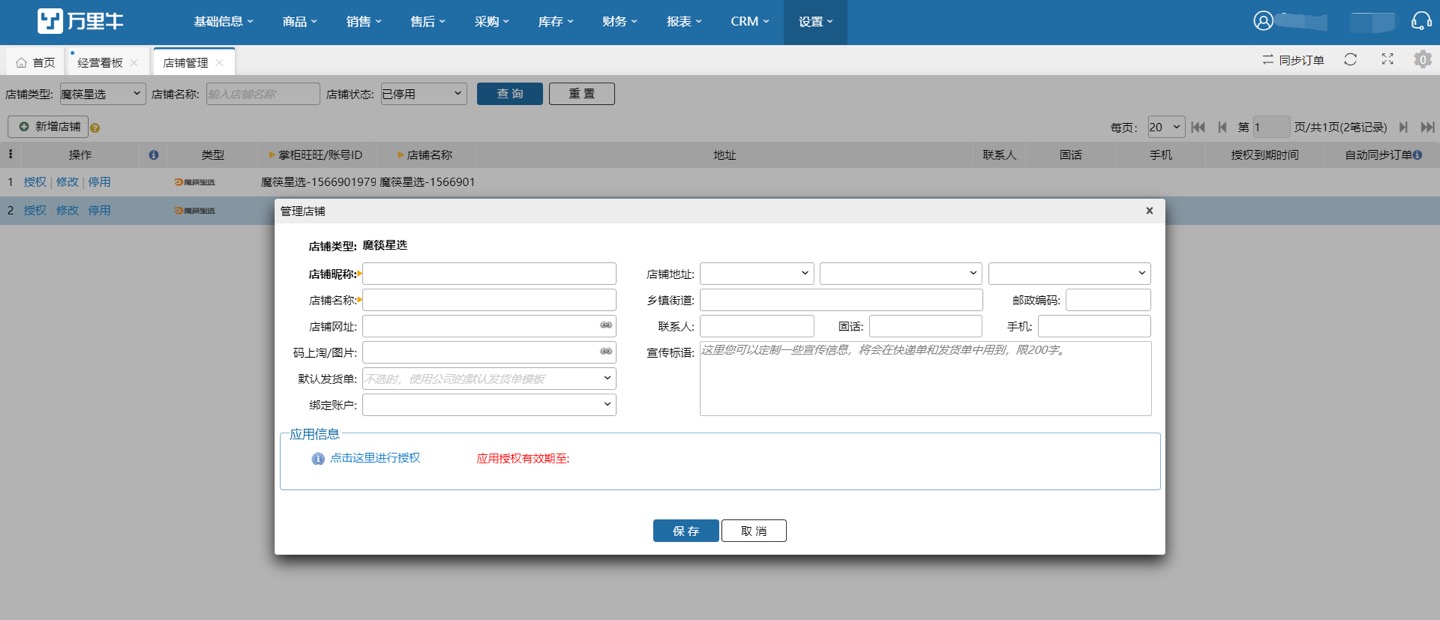Focus the 联系人 input field
1440x620 pixels.
pos(757,326)
